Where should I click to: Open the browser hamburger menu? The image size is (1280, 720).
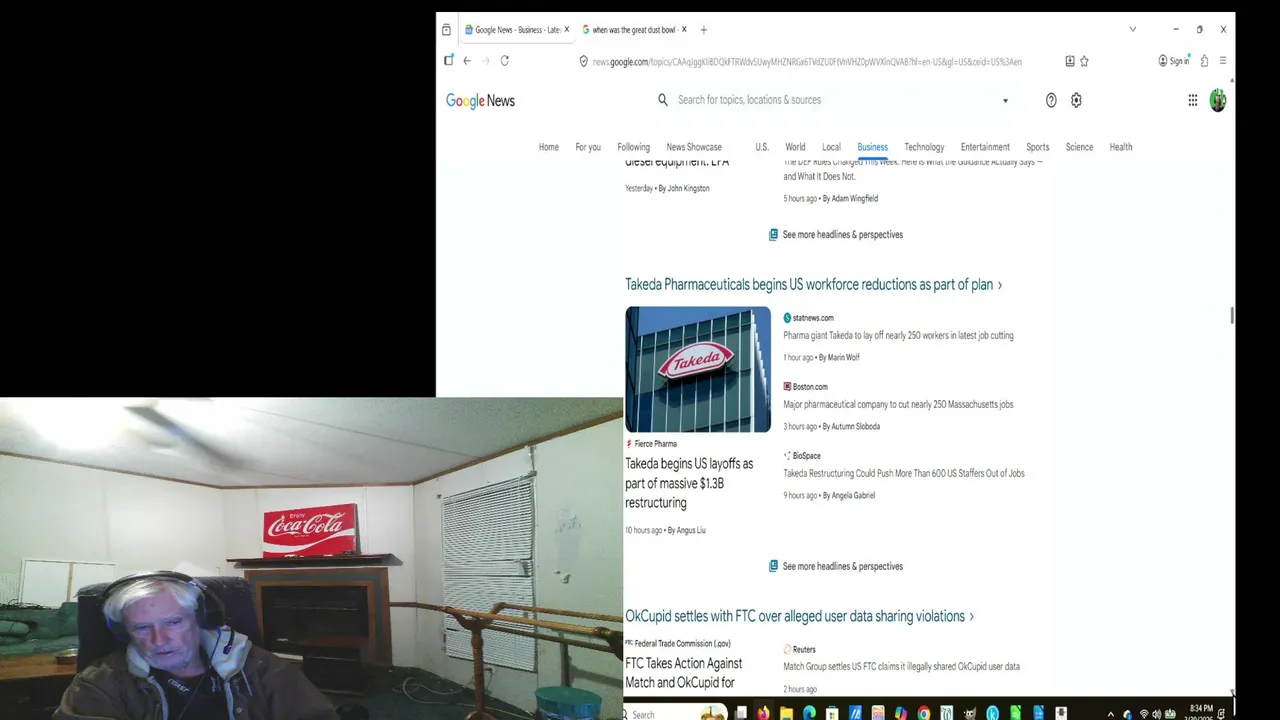1222,61
